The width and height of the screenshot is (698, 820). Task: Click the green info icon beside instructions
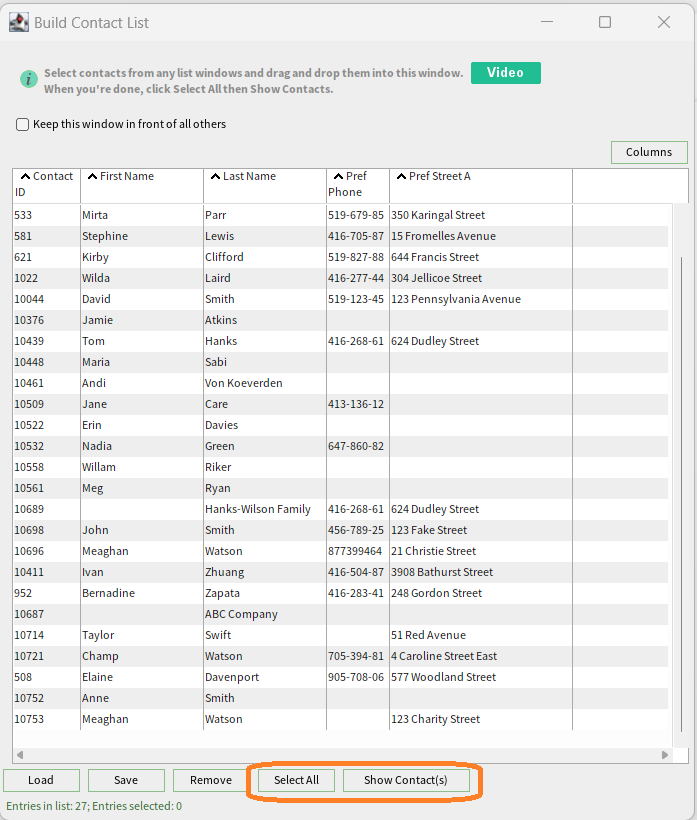pyautogui.click(x=29, y=79)
